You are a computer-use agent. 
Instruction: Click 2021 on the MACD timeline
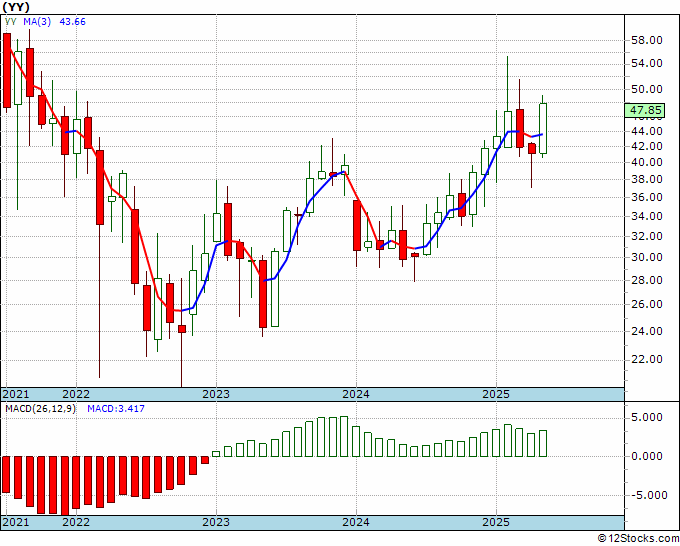click(16, 522)
